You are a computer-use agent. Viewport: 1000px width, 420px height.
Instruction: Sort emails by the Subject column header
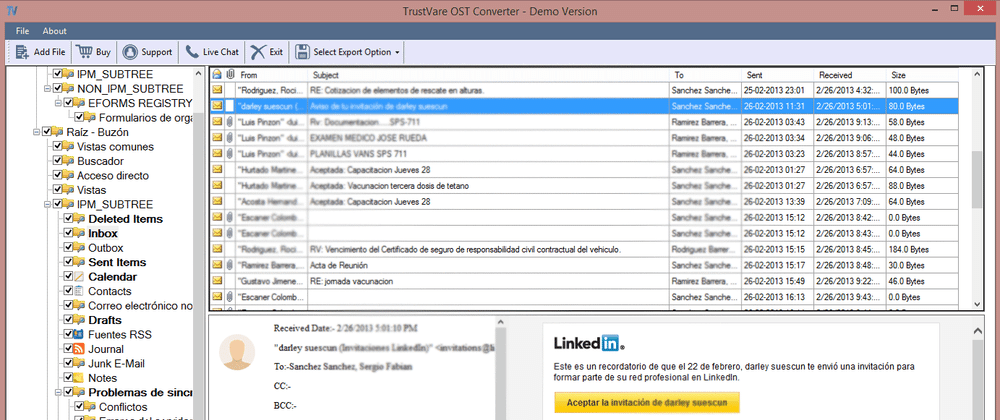tap(326, 75)
